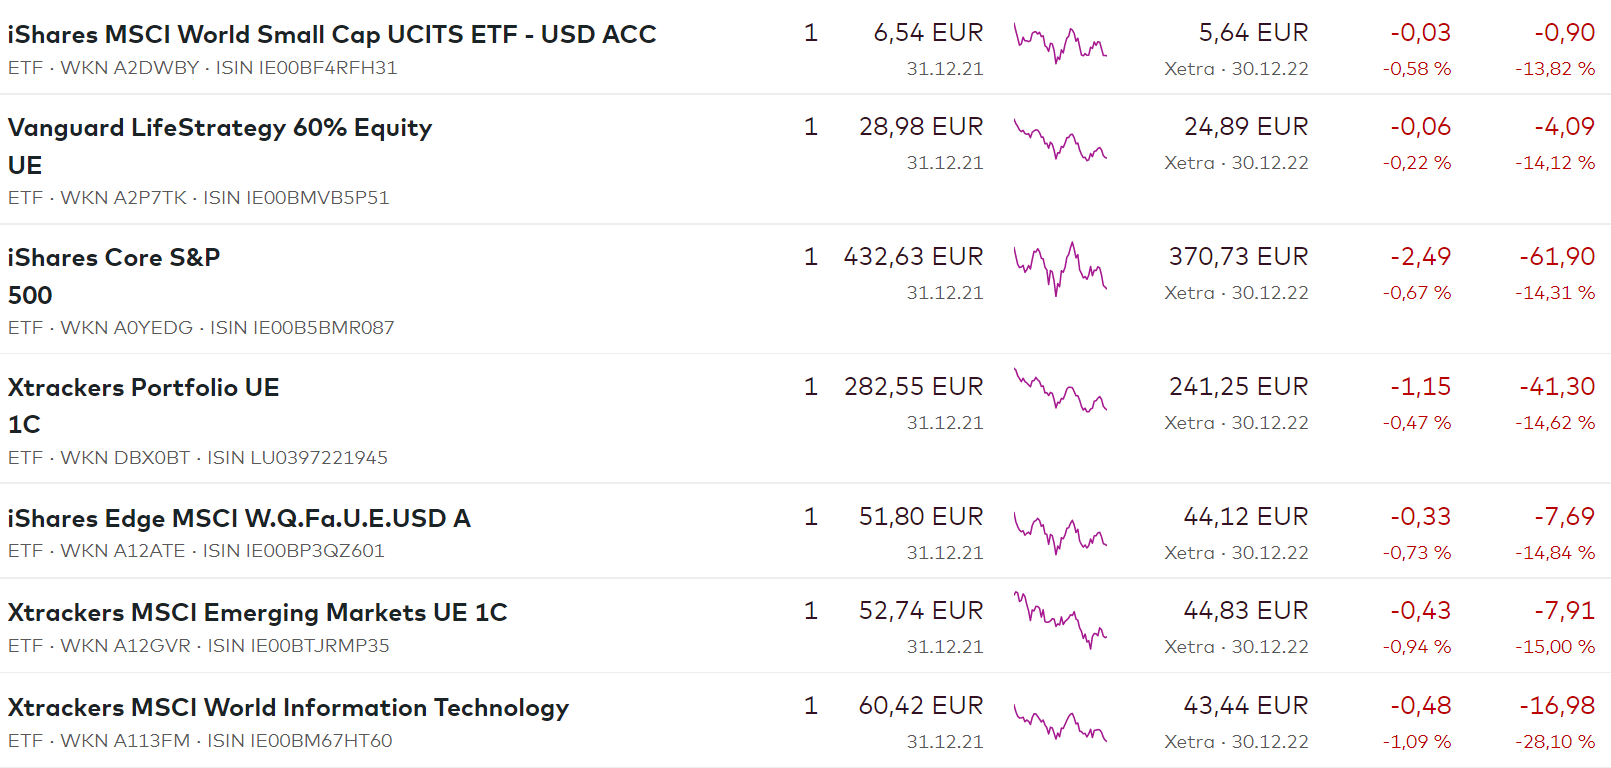
Task: Open Xtrackers MSCI Emerging Markets UE 1C
Action: pyautogui.click(x=257, y=612)
